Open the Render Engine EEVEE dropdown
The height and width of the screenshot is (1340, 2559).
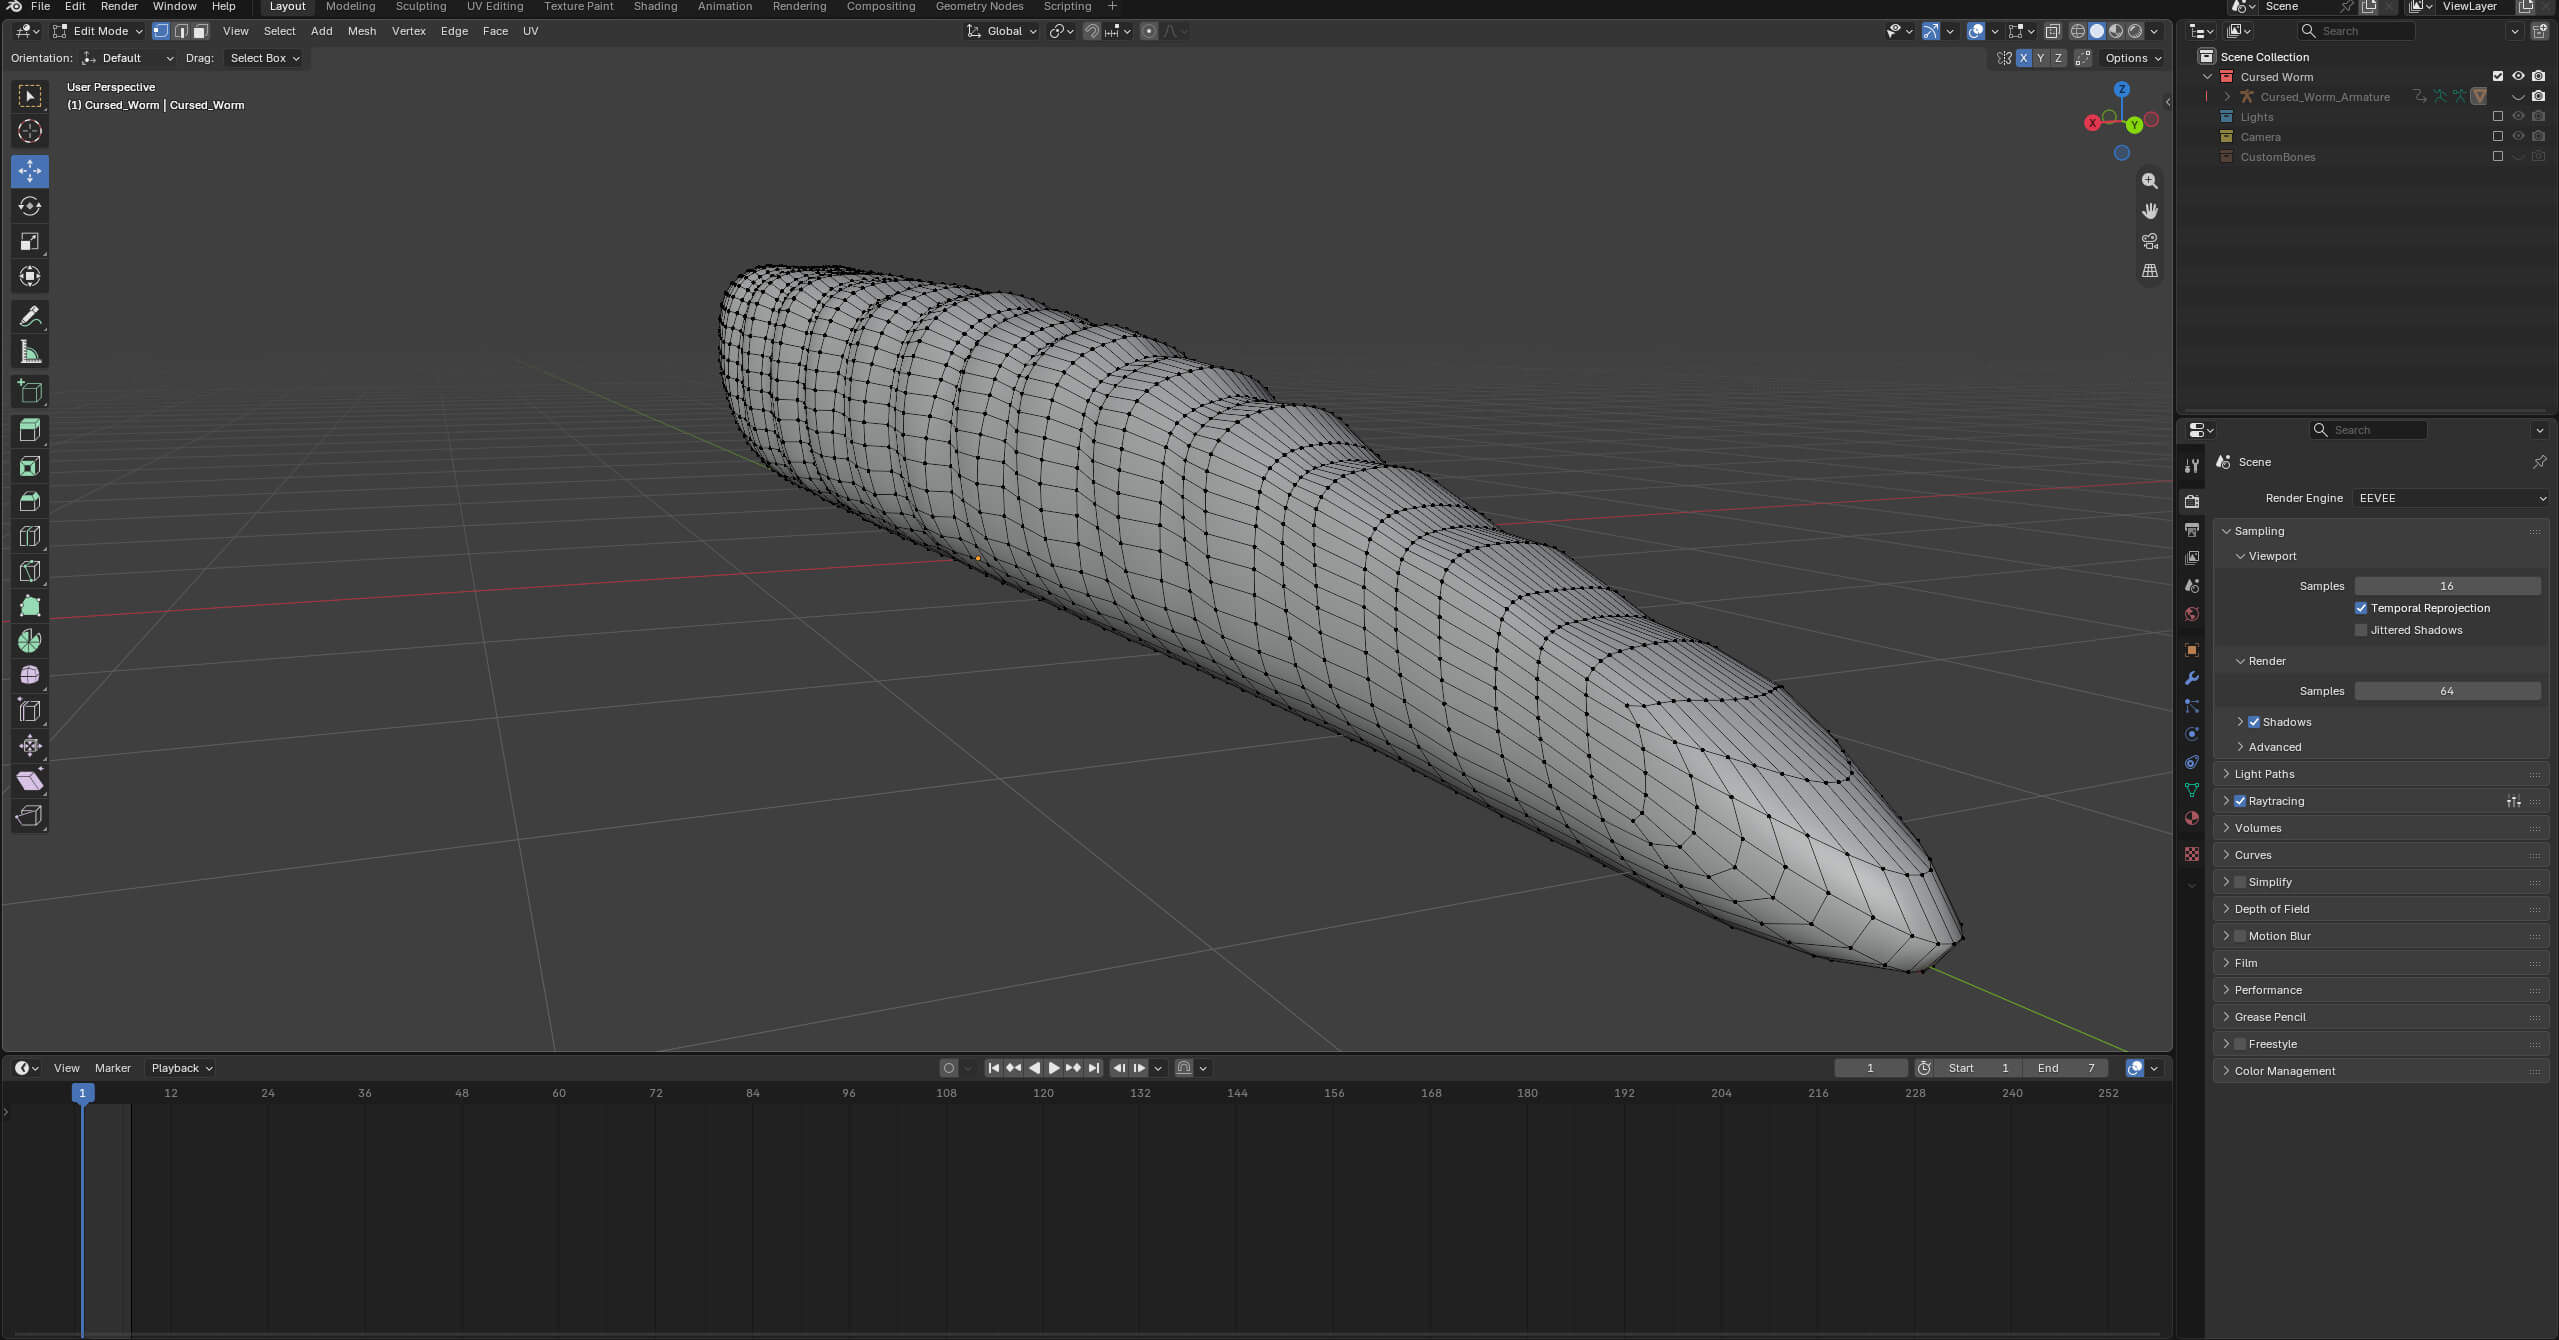coord(2452,498)
